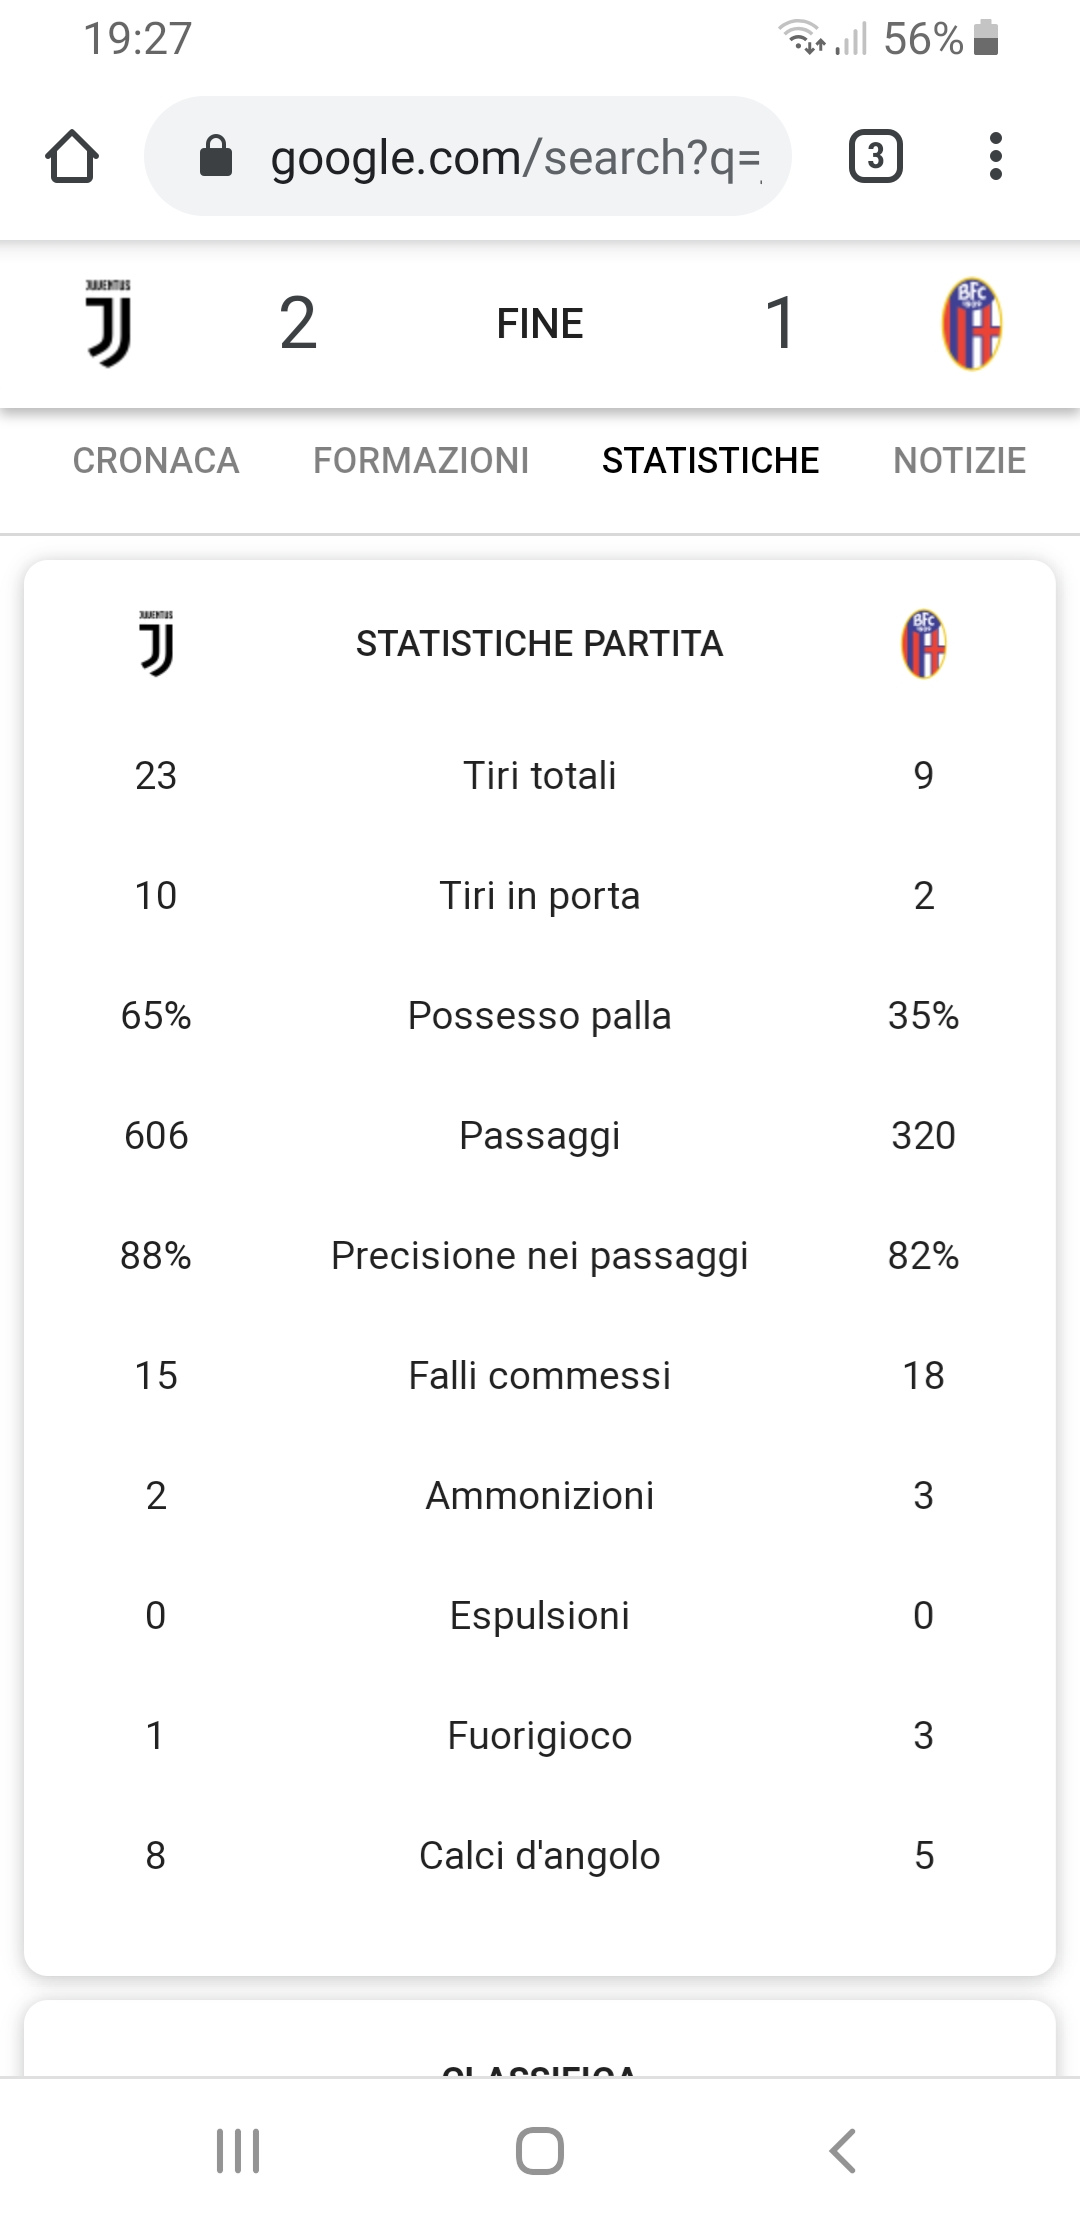This screenshot has height=2220, width=1080.
Task: Tap the padlock site security icon
Action: (x=216, y=157)
